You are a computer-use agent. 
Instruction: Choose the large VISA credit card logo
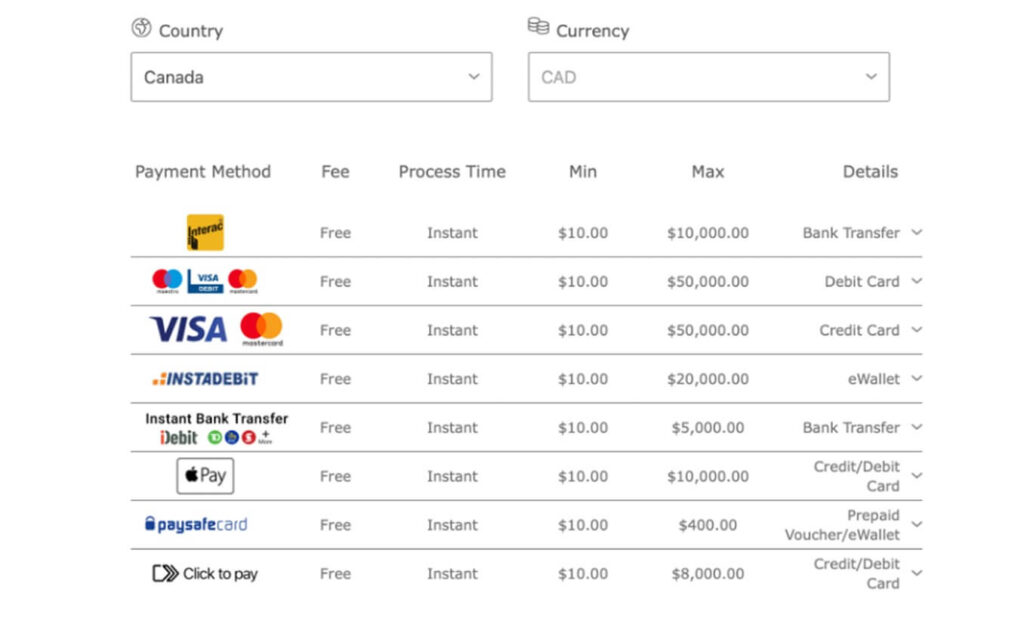coord(188,329)
